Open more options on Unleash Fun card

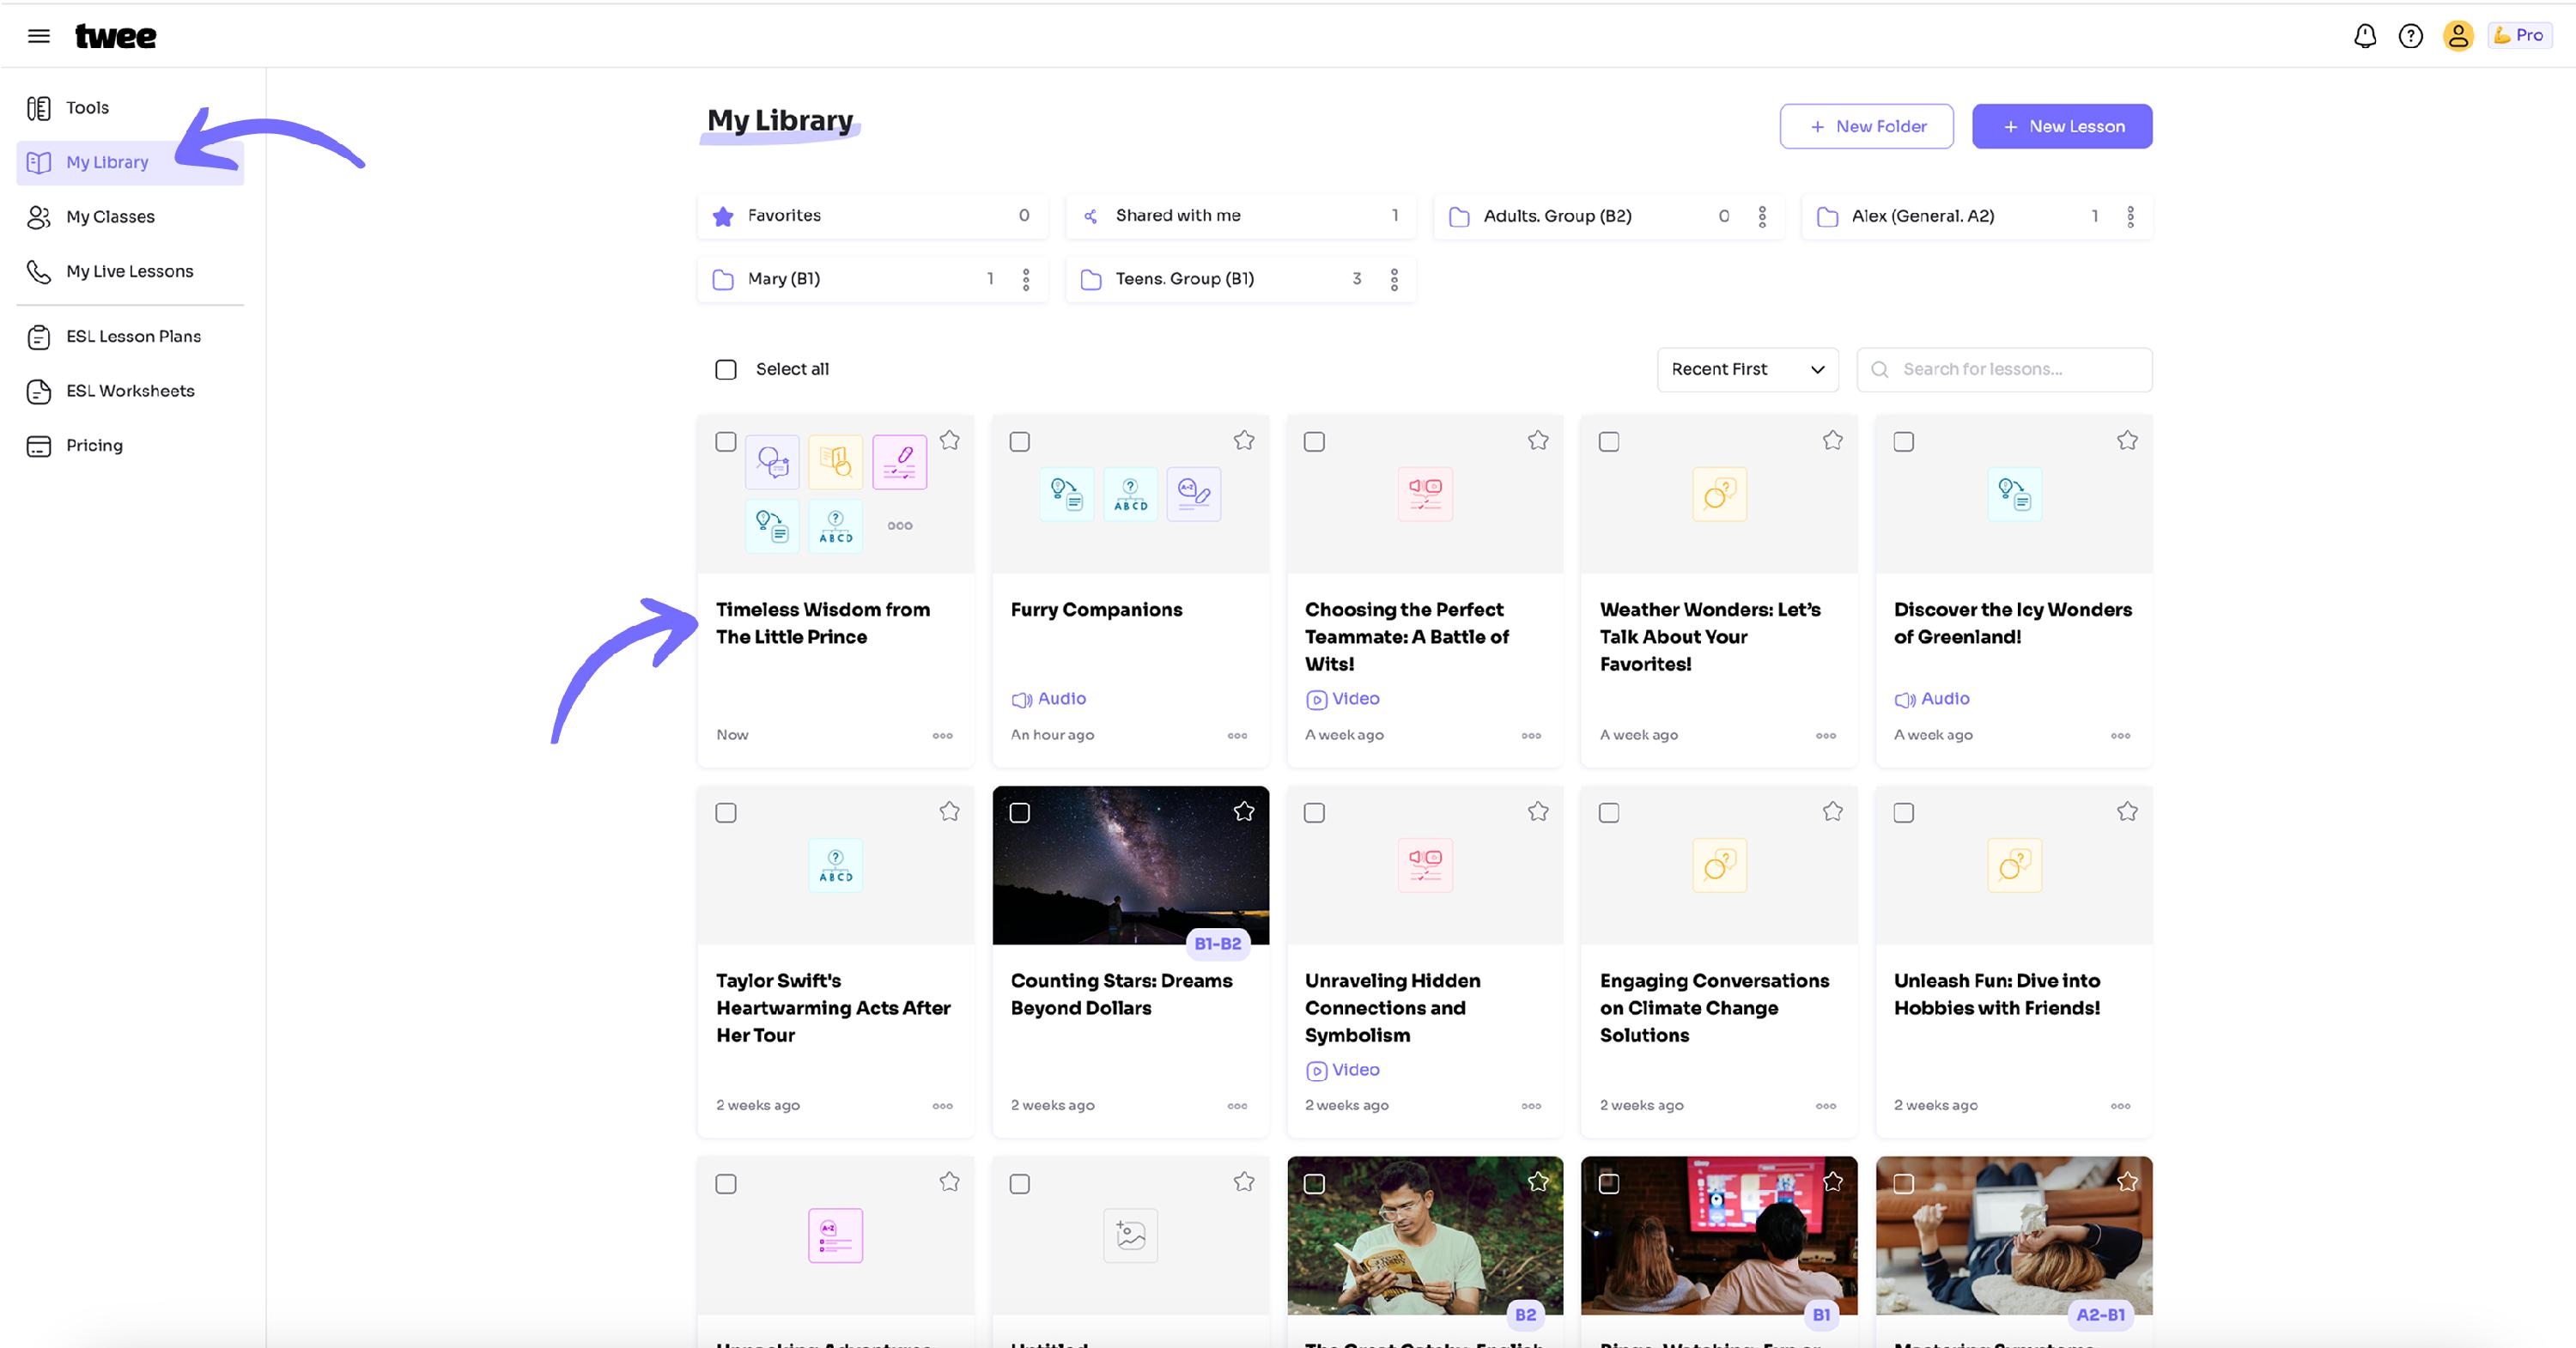tap(2121, 1106)
